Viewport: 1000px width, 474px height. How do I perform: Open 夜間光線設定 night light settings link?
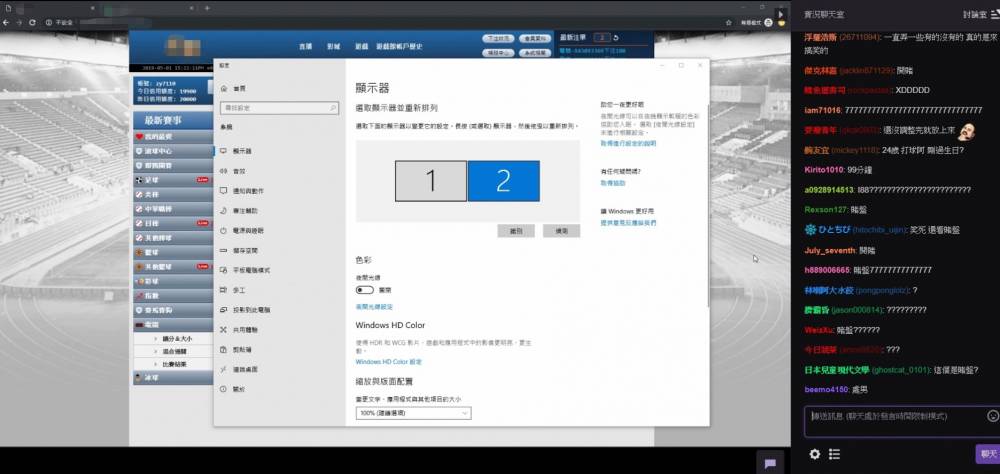pyautogui.click(x=374, y=307)
